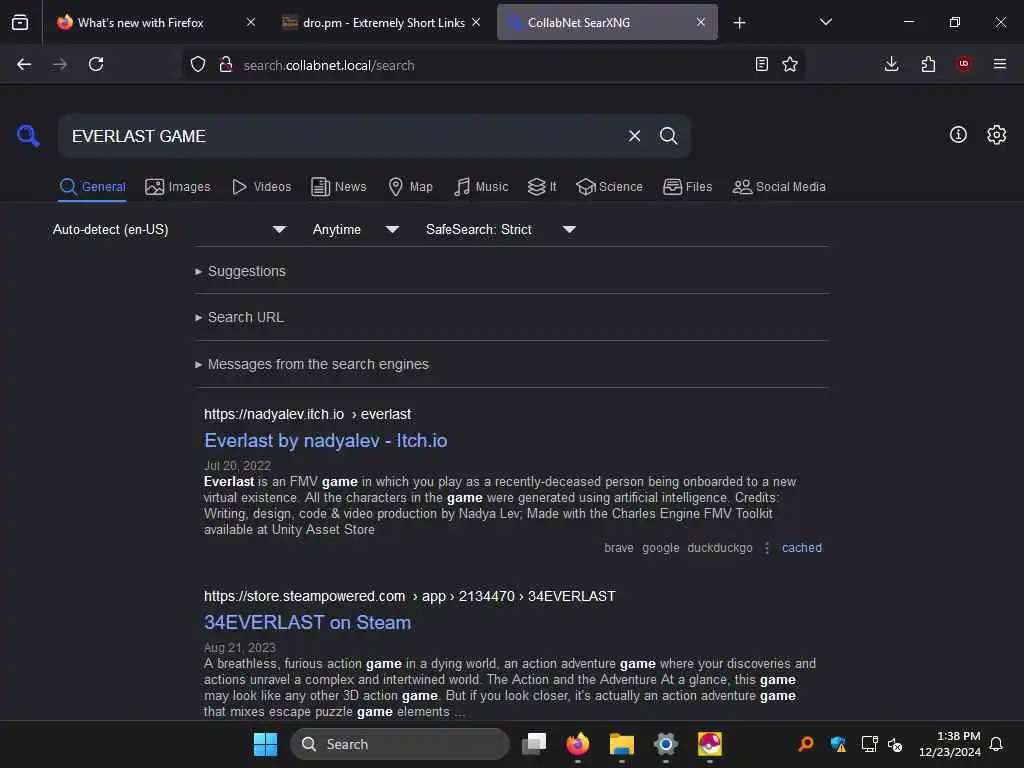Select the It search category

pyautogui.click(x=542, y=187)
